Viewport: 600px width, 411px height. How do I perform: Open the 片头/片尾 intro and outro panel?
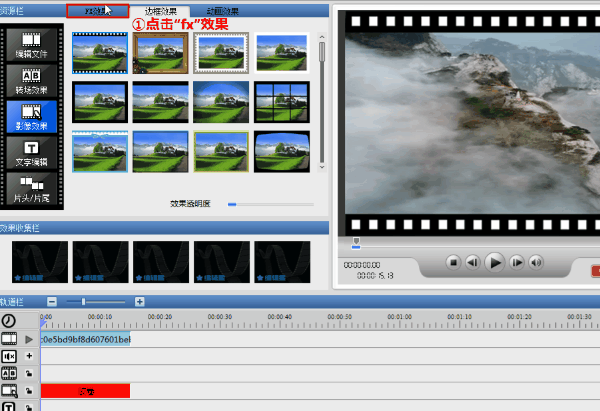pos(32,189)
